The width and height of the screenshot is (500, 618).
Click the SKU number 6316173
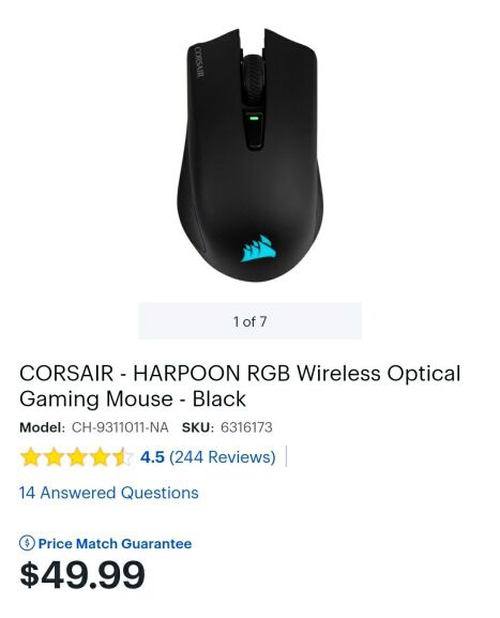[246, 427]
